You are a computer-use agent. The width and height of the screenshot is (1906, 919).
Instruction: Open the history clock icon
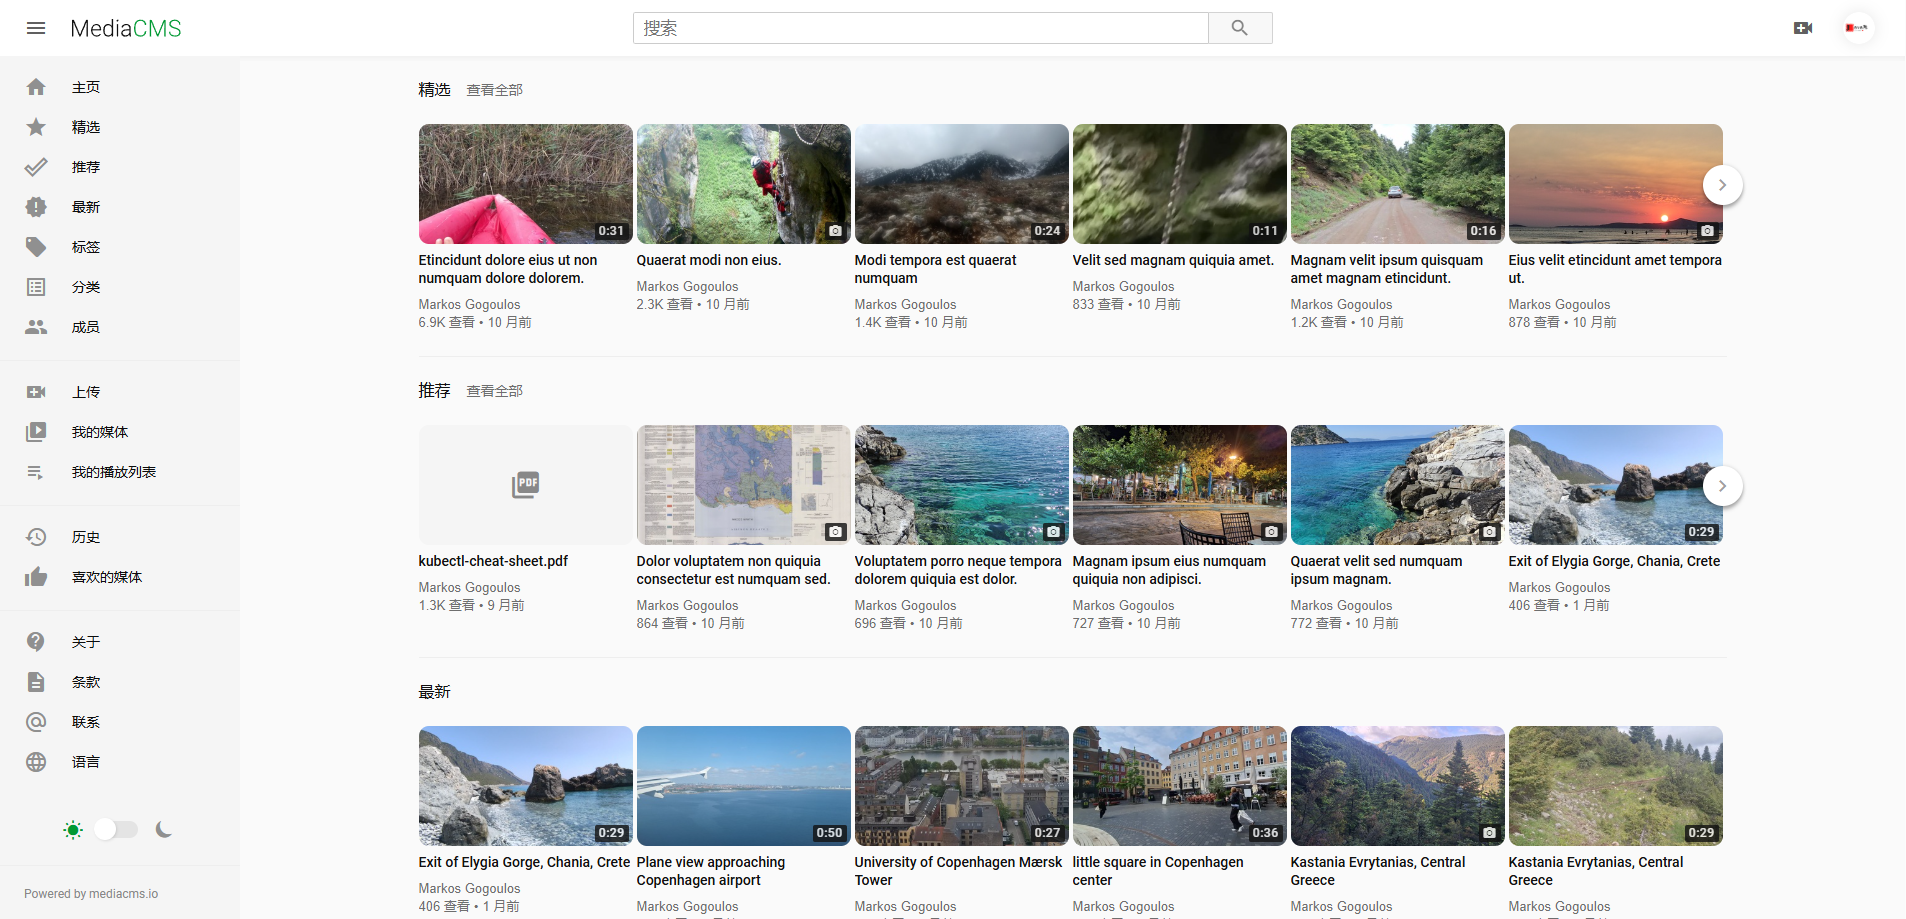tap(36, 537)
